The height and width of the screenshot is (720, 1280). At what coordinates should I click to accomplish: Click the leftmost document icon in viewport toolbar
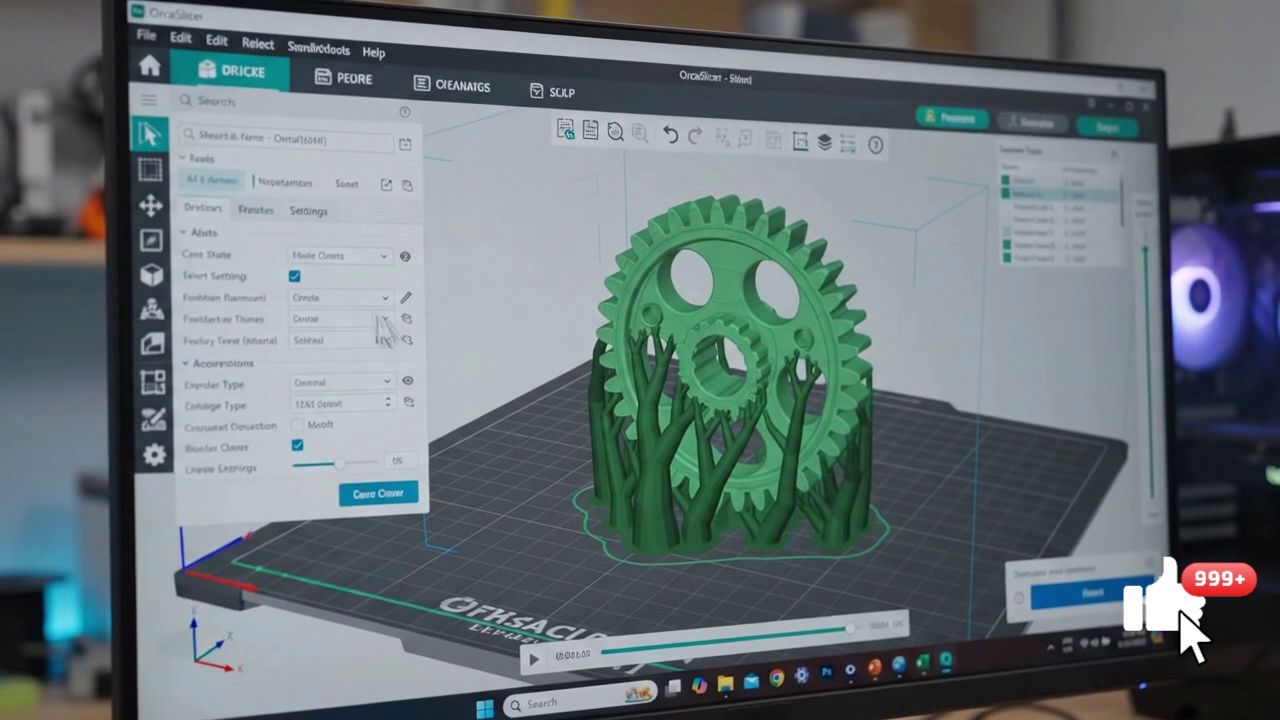click(566, 129)
